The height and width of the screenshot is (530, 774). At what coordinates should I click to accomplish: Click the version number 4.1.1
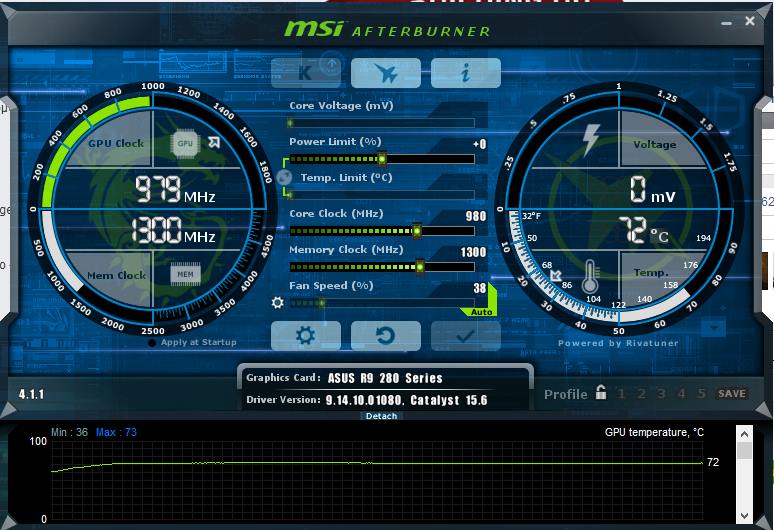pyautogui.click(x=32, y=394)
